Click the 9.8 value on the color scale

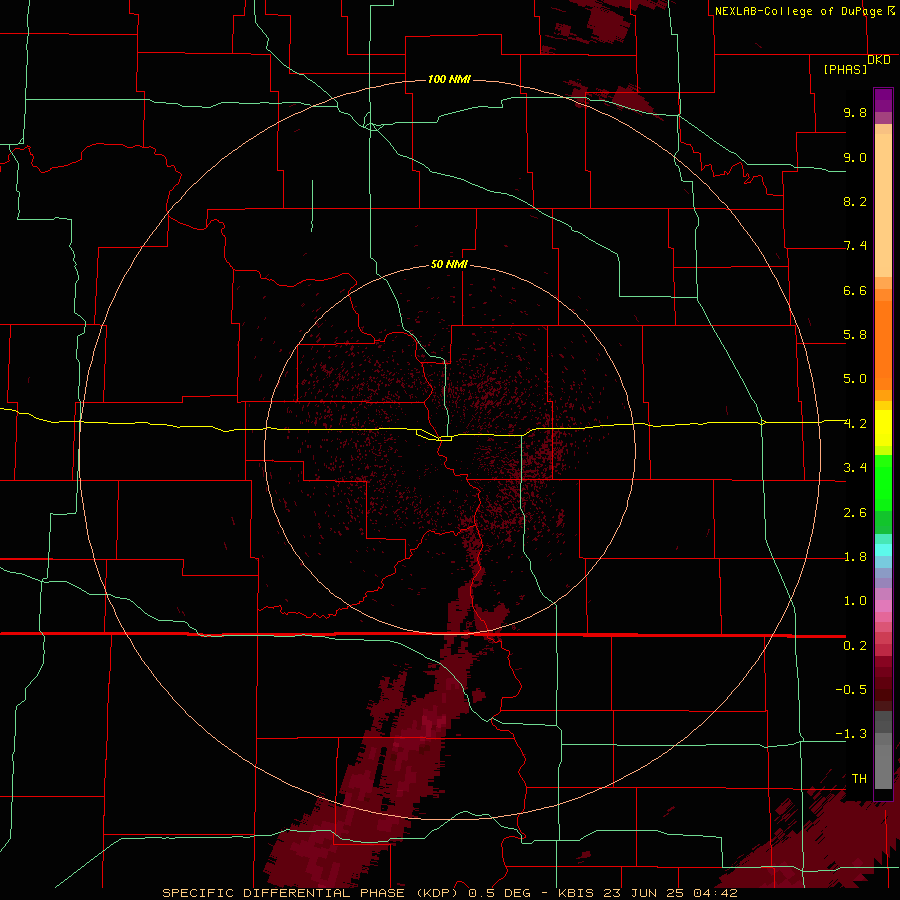tap(855, 112)
